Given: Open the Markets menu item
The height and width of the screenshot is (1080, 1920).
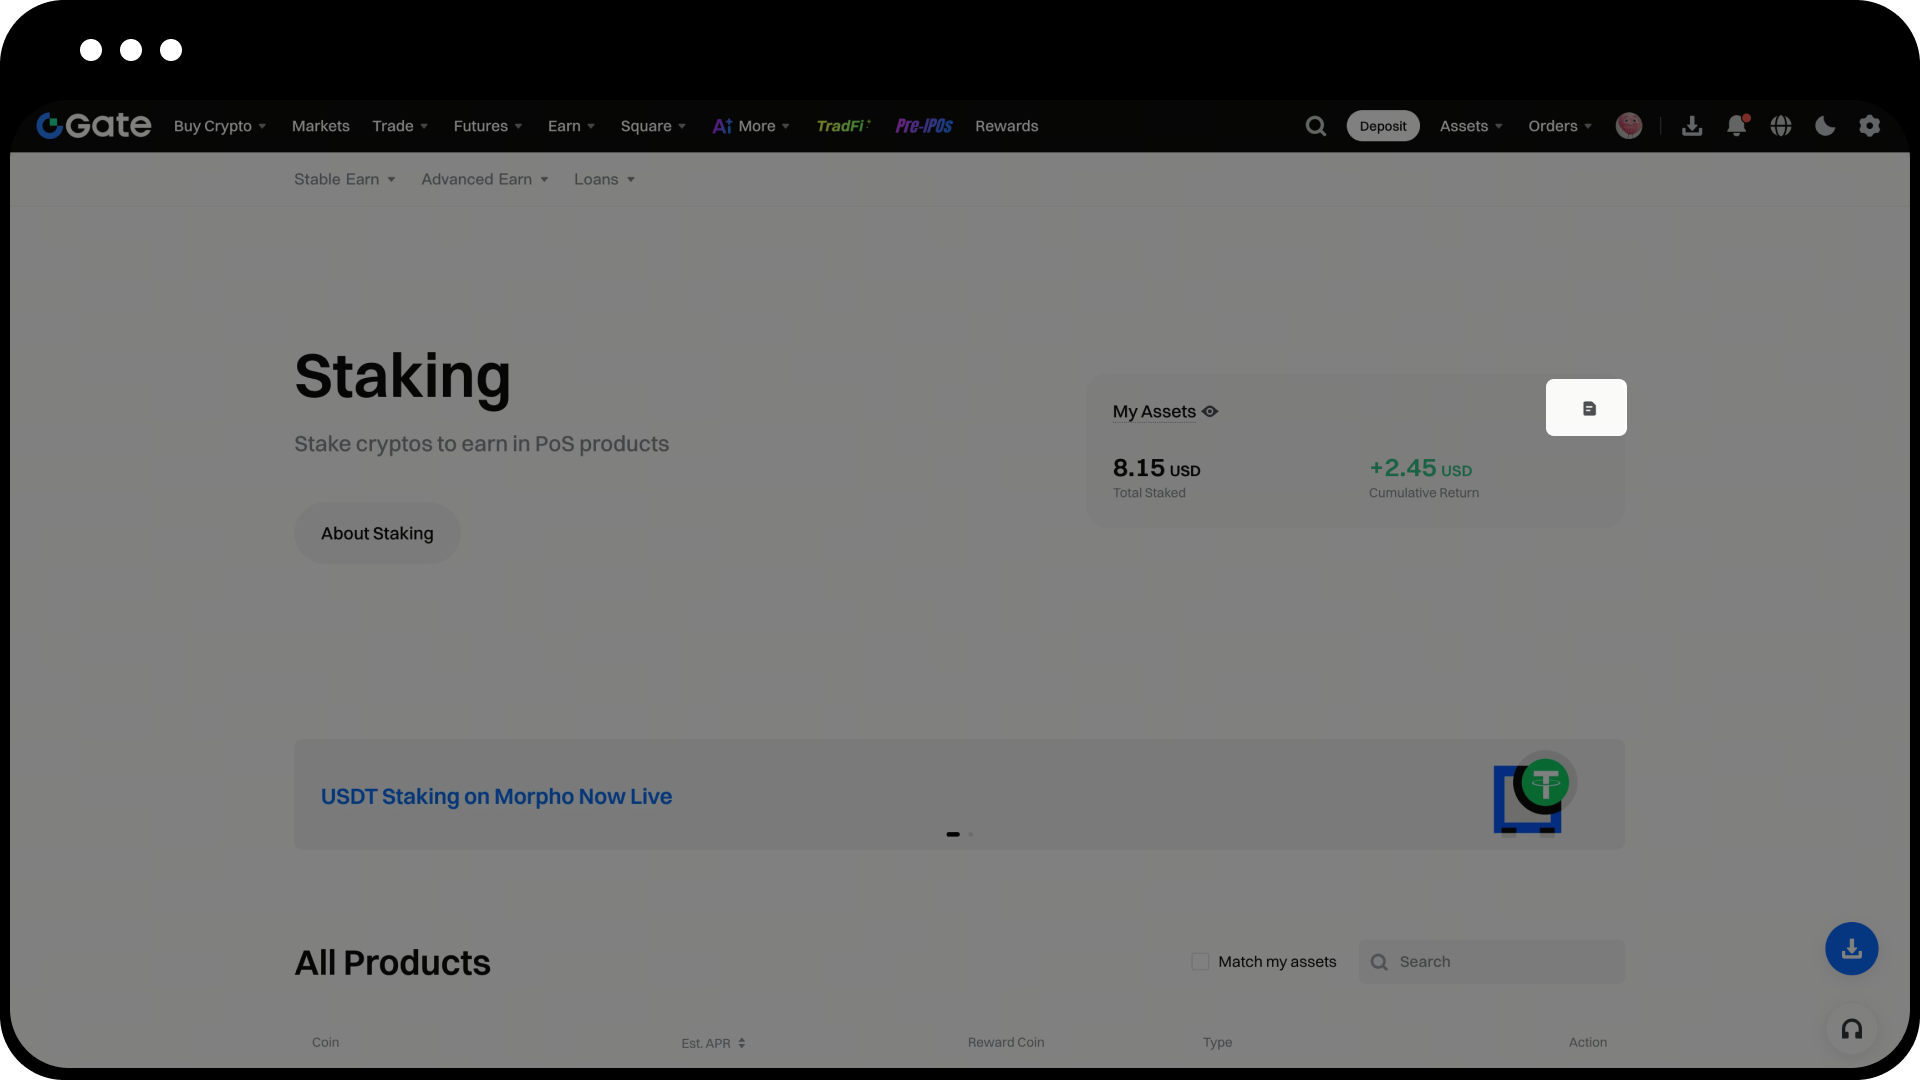Looking at the screenshot, I should point(321,126).
